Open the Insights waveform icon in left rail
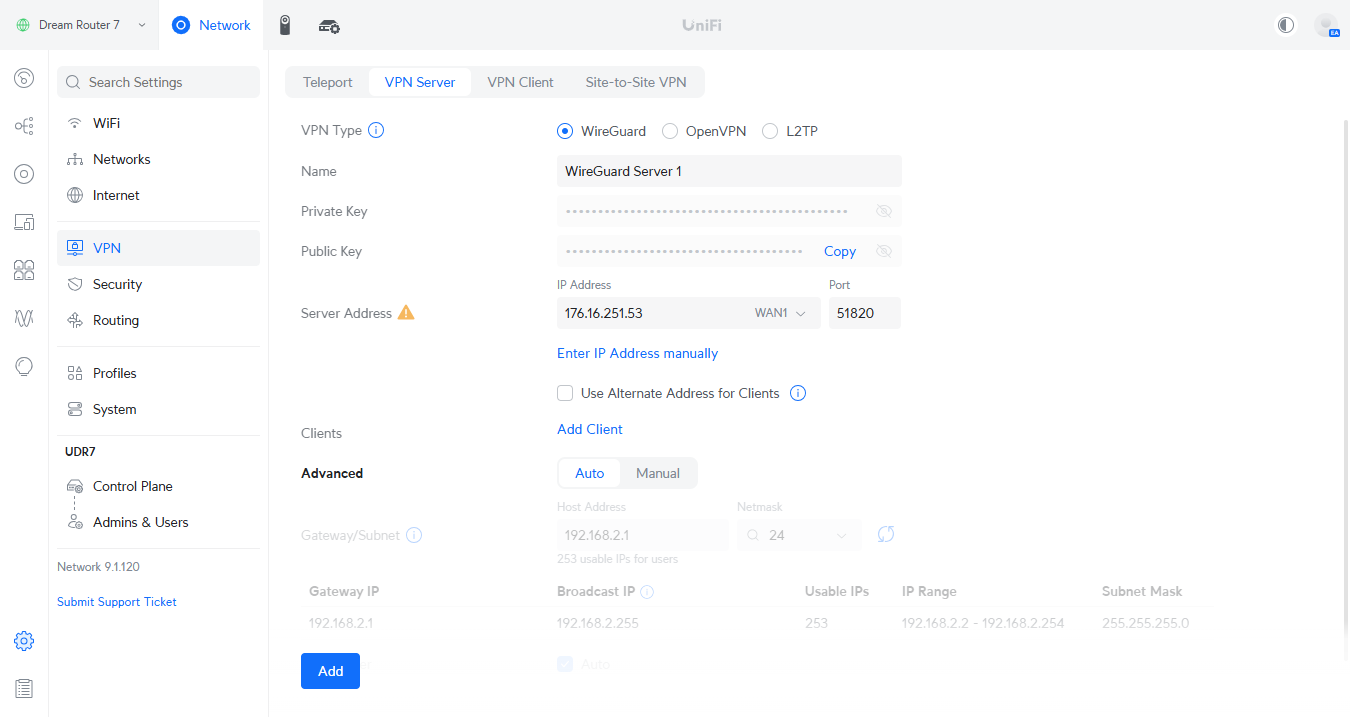Screen dimensions: 1350x717 pos(24,318)
